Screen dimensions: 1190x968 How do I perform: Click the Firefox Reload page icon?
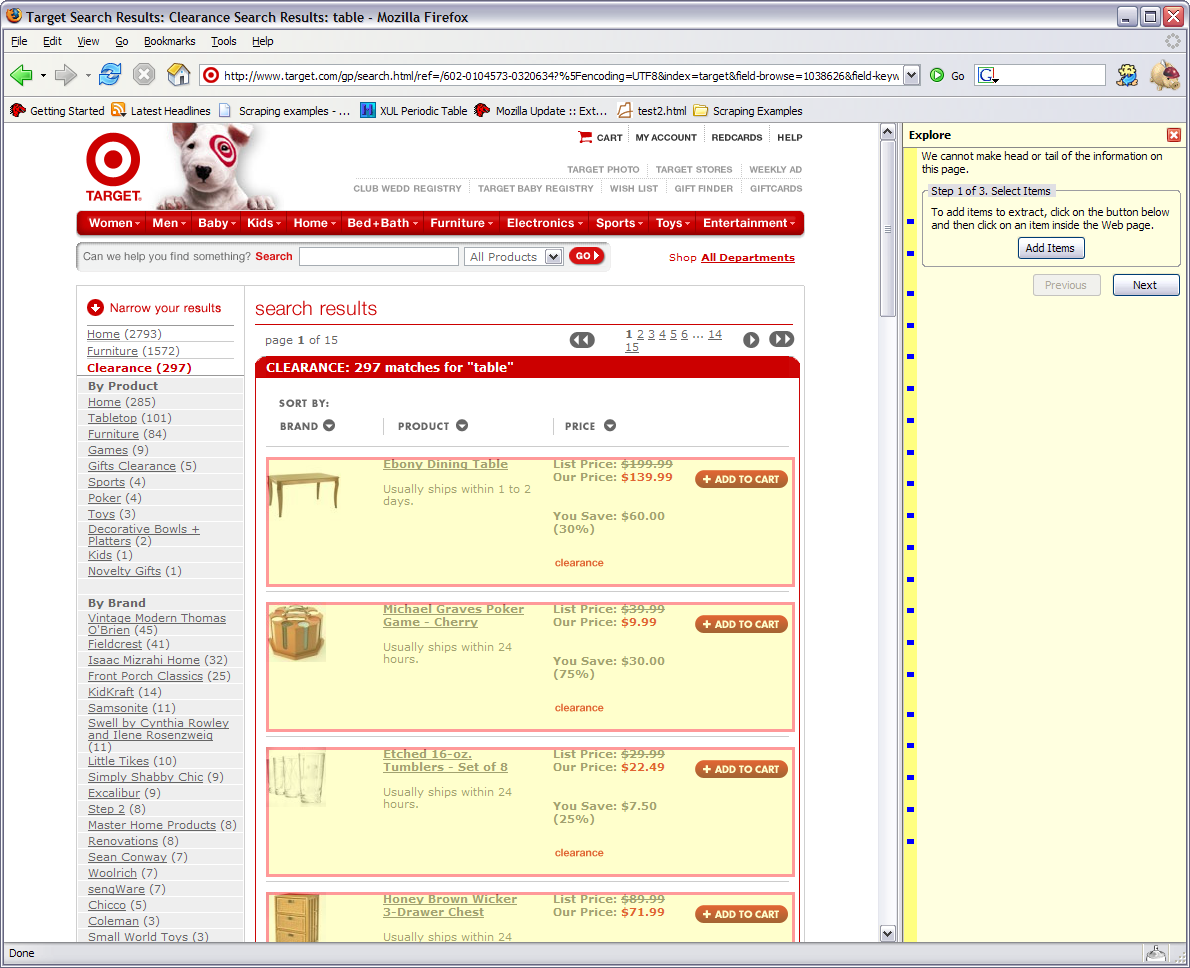(x=110, y=75)
